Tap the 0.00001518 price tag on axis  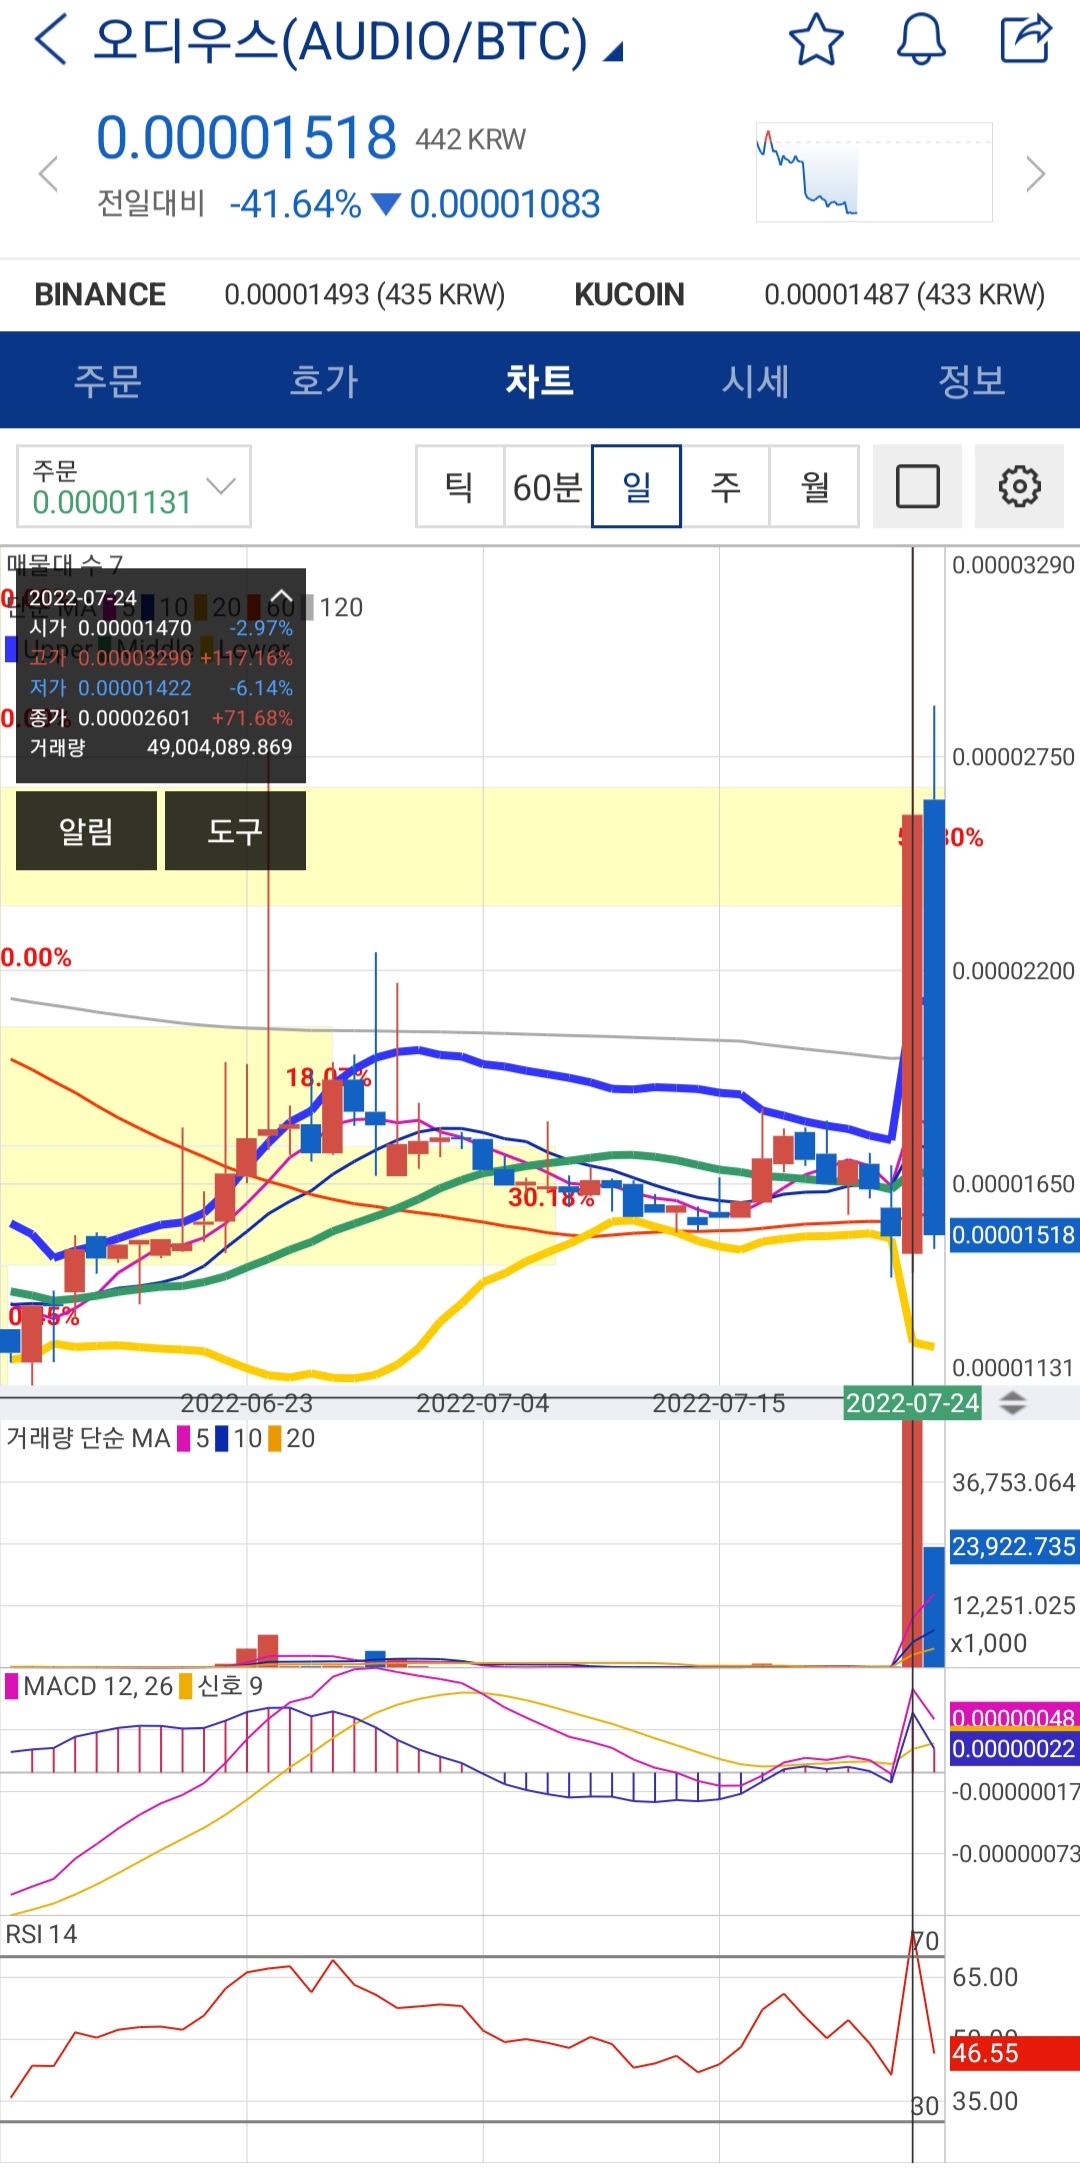pyautogui.click(x=1013, y=1235)
